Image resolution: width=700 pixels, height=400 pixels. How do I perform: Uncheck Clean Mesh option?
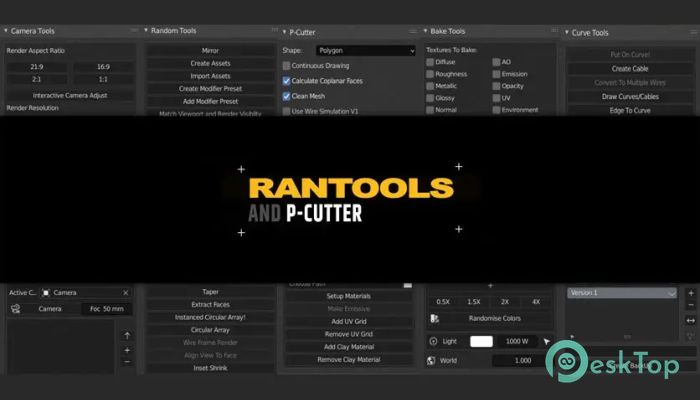287,96
